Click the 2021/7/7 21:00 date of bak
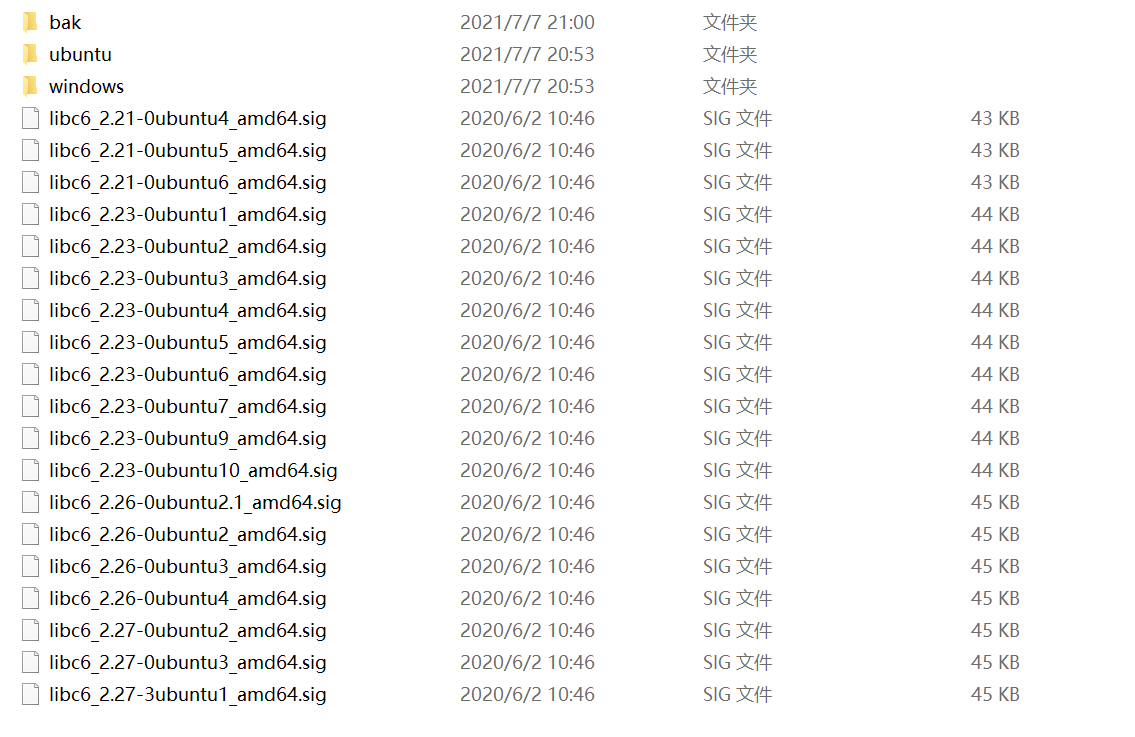Screen dimensions: 1135x737 click(527, 22)
